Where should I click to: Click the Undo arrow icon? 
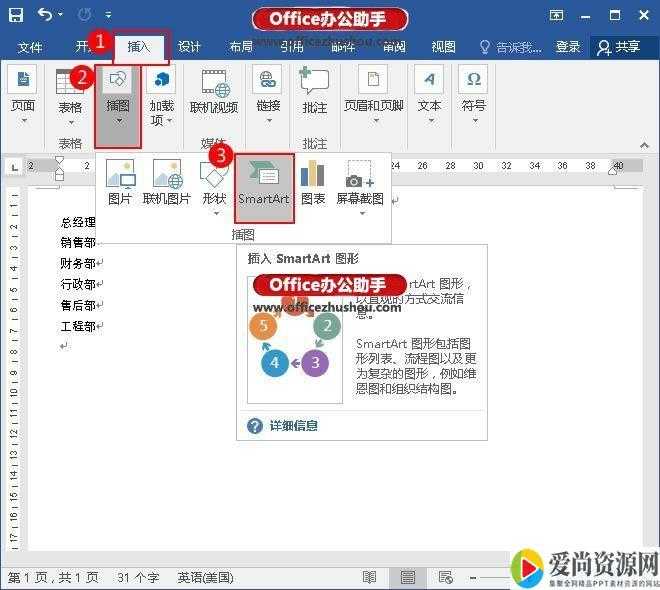pyautogui.click(x=44, y=15)
